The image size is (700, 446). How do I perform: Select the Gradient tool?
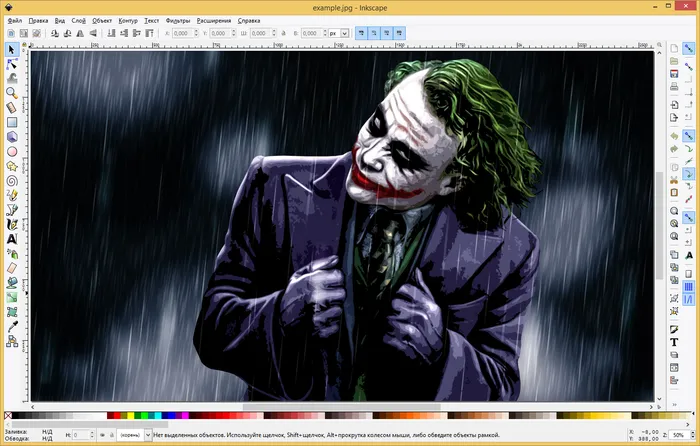coord(12,297)
